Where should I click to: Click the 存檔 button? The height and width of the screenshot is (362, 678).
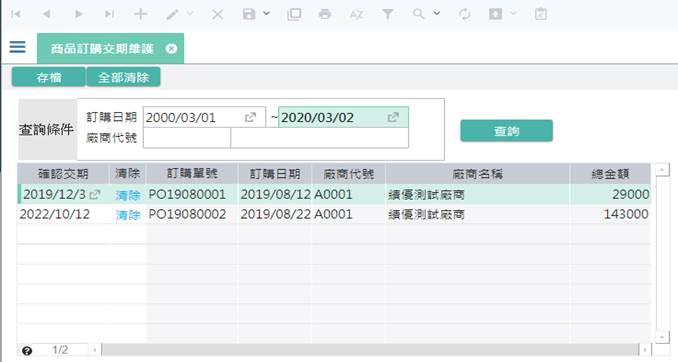click(x=49, y=77)
